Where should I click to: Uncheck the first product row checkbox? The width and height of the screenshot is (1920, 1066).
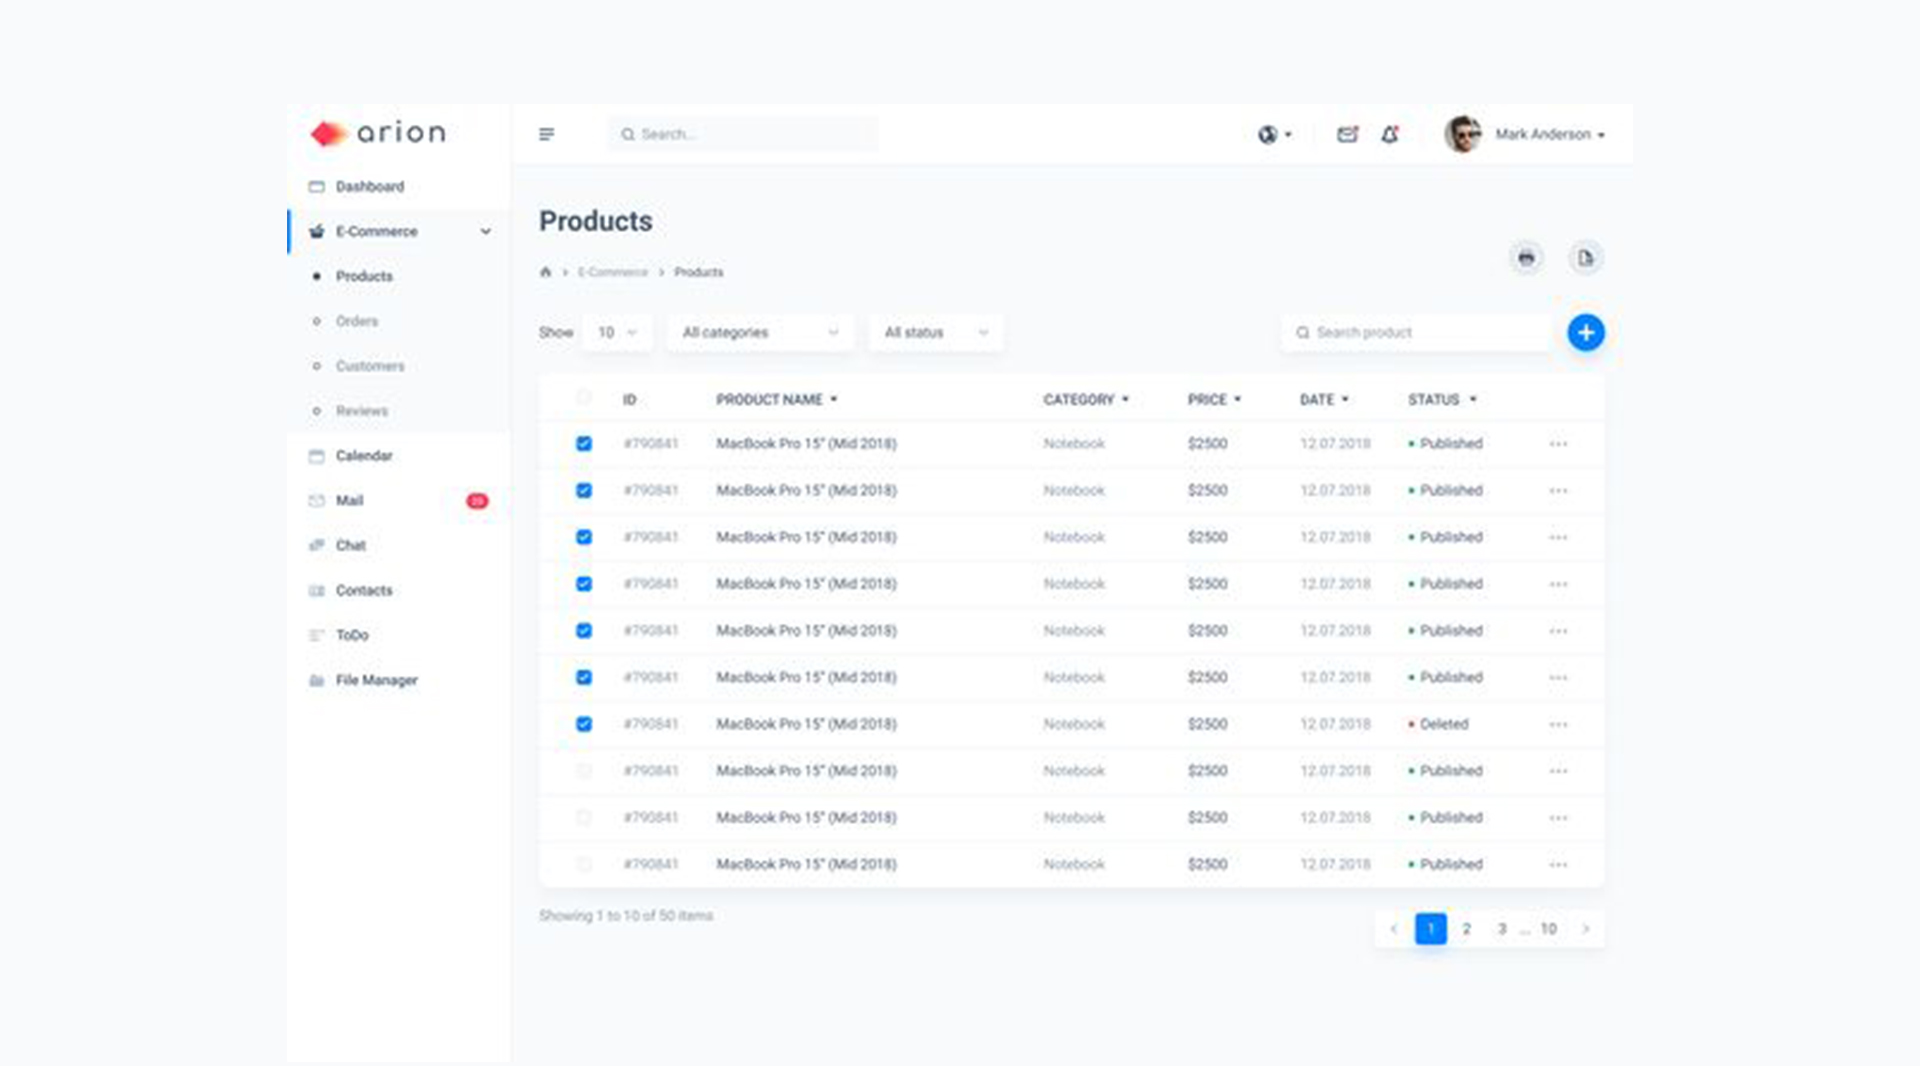pos(584,443)
